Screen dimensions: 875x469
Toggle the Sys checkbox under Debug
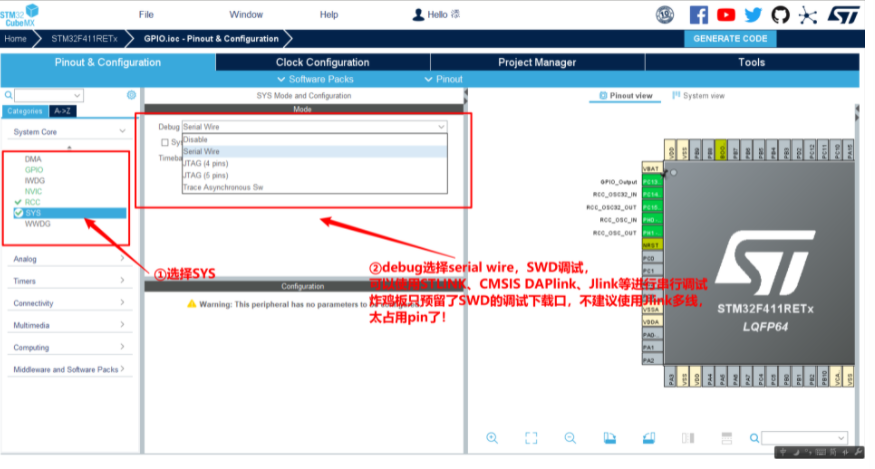(165, 142)
